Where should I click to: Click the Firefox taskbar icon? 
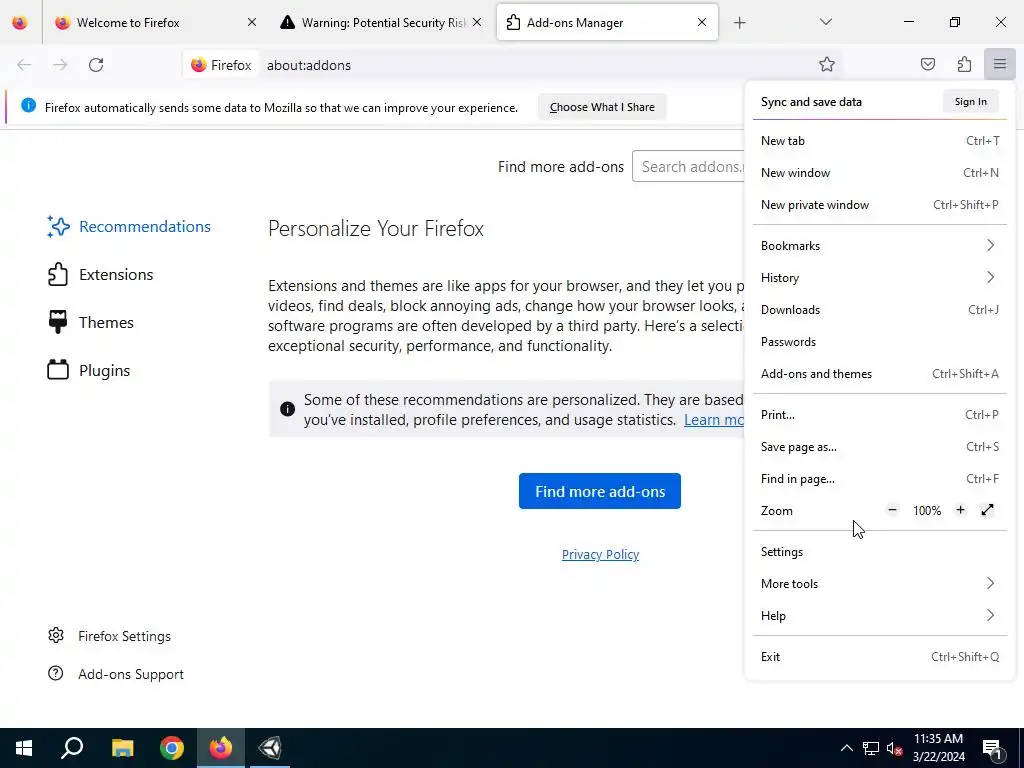tap(221, 748)
